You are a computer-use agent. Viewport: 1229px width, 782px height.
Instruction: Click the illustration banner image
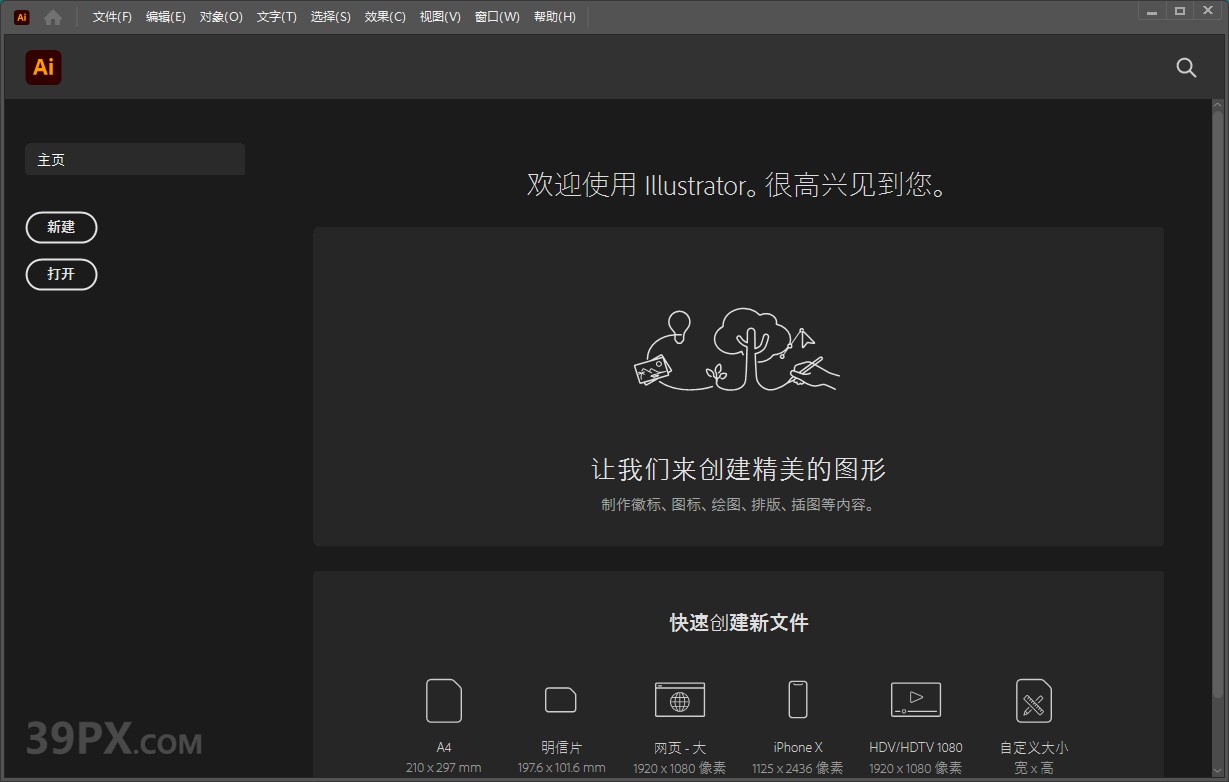click(738, 348)
